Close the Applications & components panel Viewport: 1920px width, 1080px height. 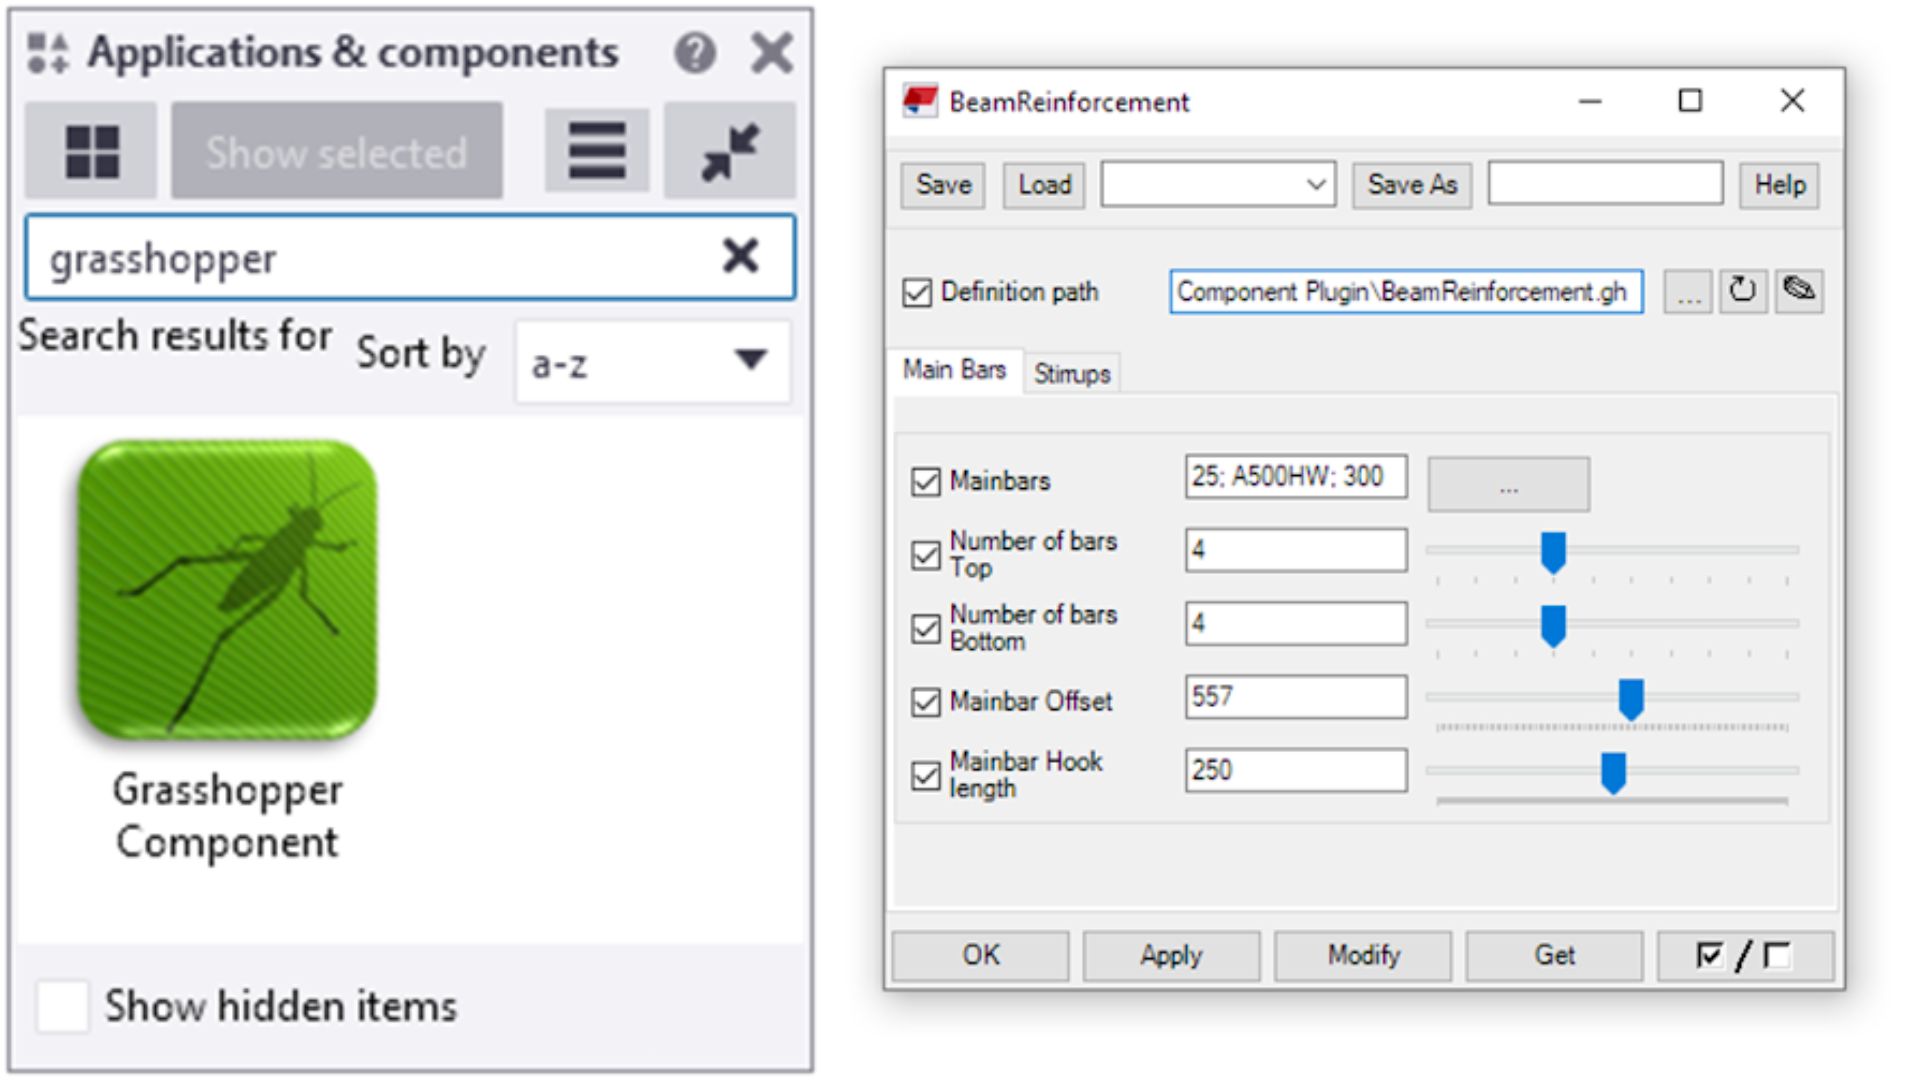tap(772, 53)
